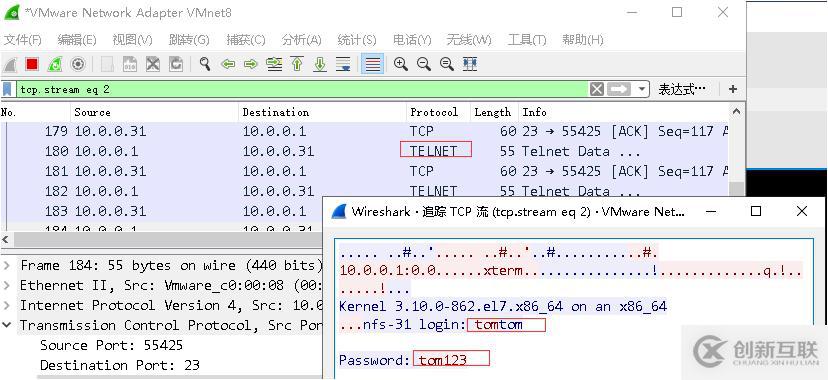The width and height of the screenshot is (828, 380).
Task: Reset text to normal size
Action: pyautogui.click(x=447, y=64)
